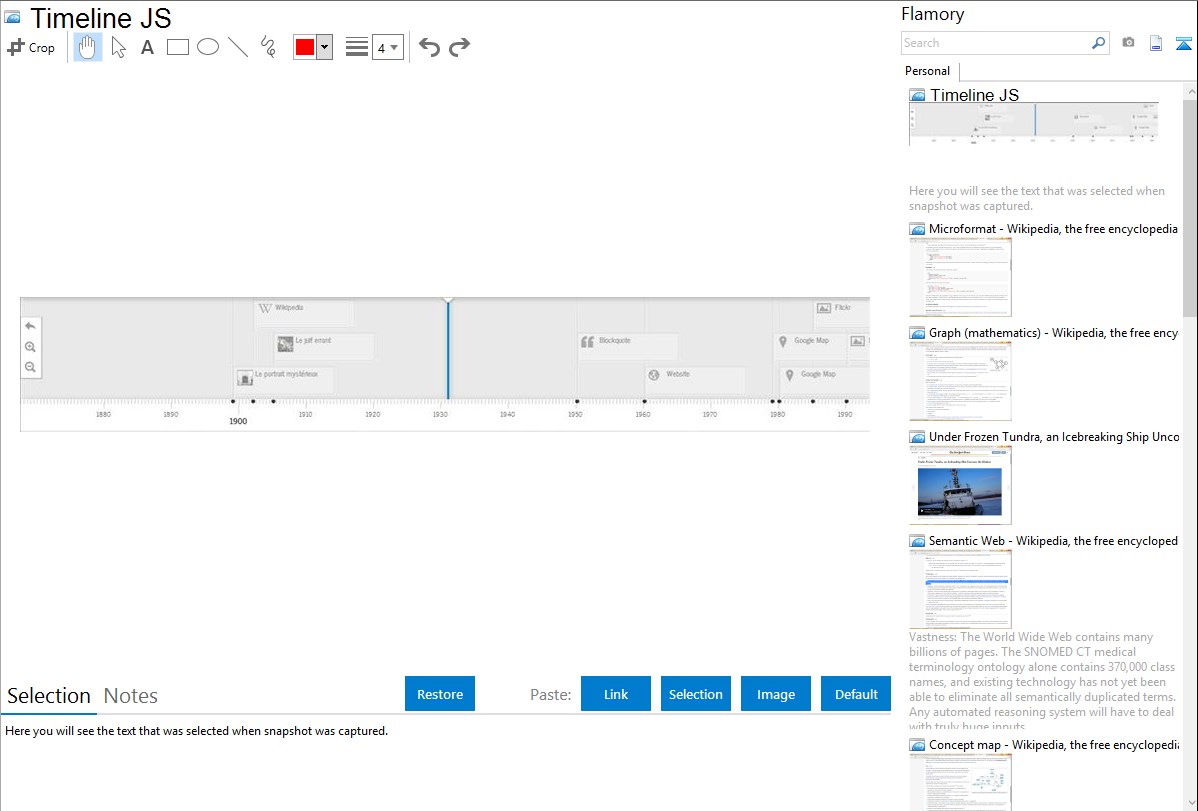Click the Le juif errant timeline event

coord(325,345)
